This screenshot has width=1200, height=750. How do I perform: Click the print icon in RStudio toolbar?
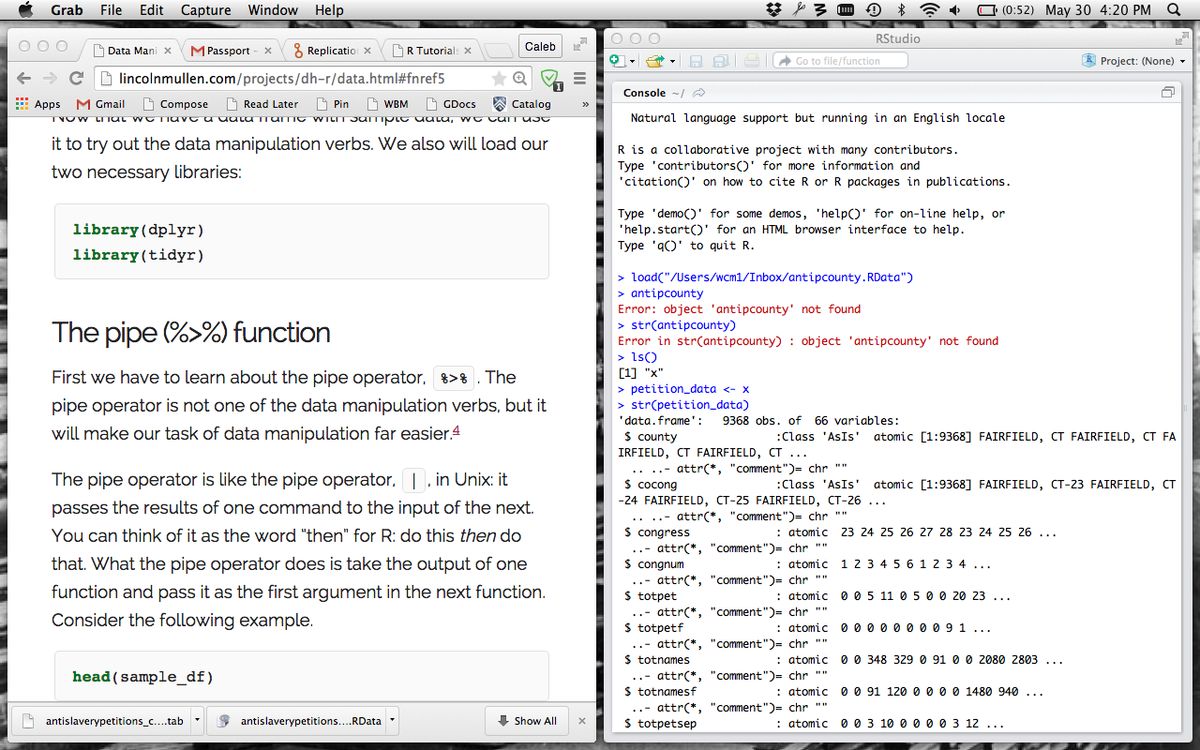tap(751, 61)
